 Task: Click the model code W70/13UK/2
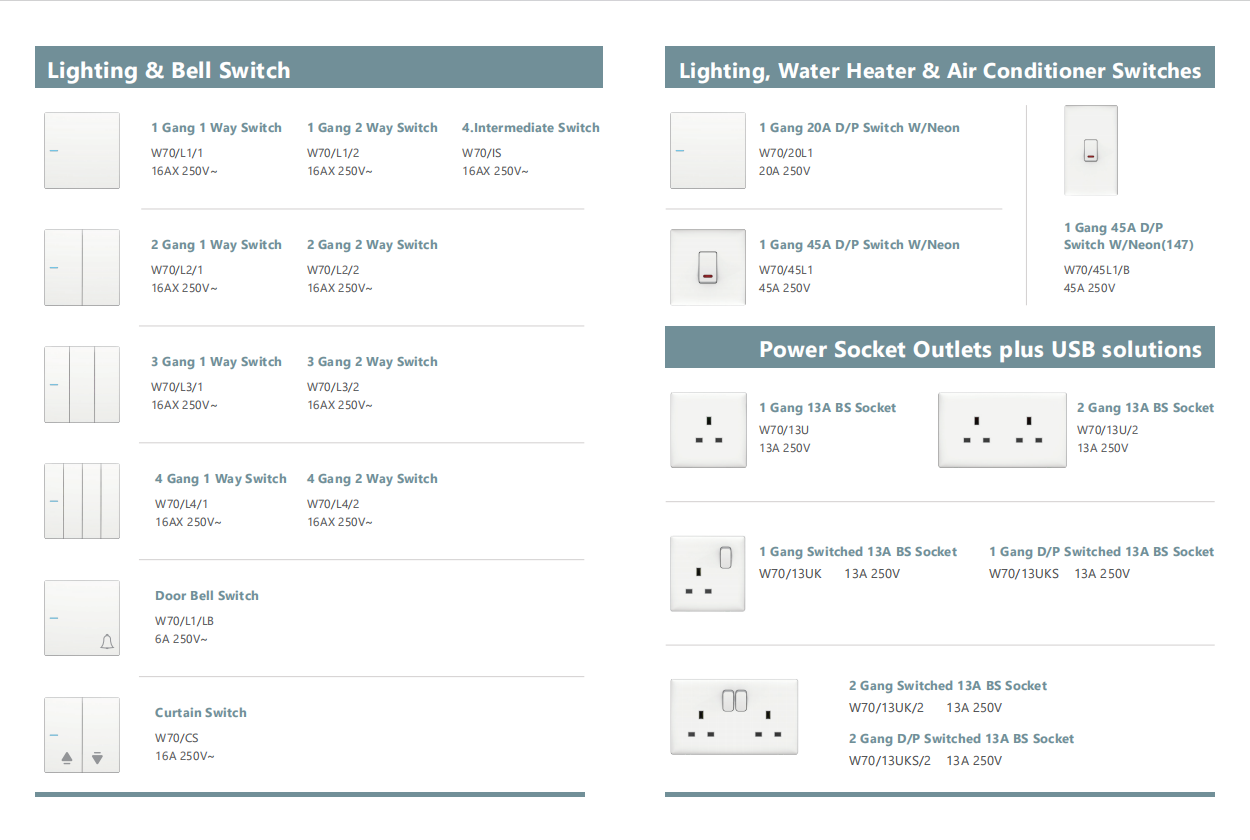click(887, 708)
